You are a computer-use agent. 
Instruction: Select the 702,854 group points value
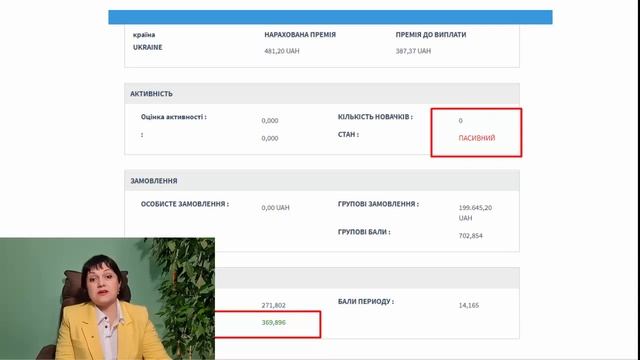(x=471, y=236)
